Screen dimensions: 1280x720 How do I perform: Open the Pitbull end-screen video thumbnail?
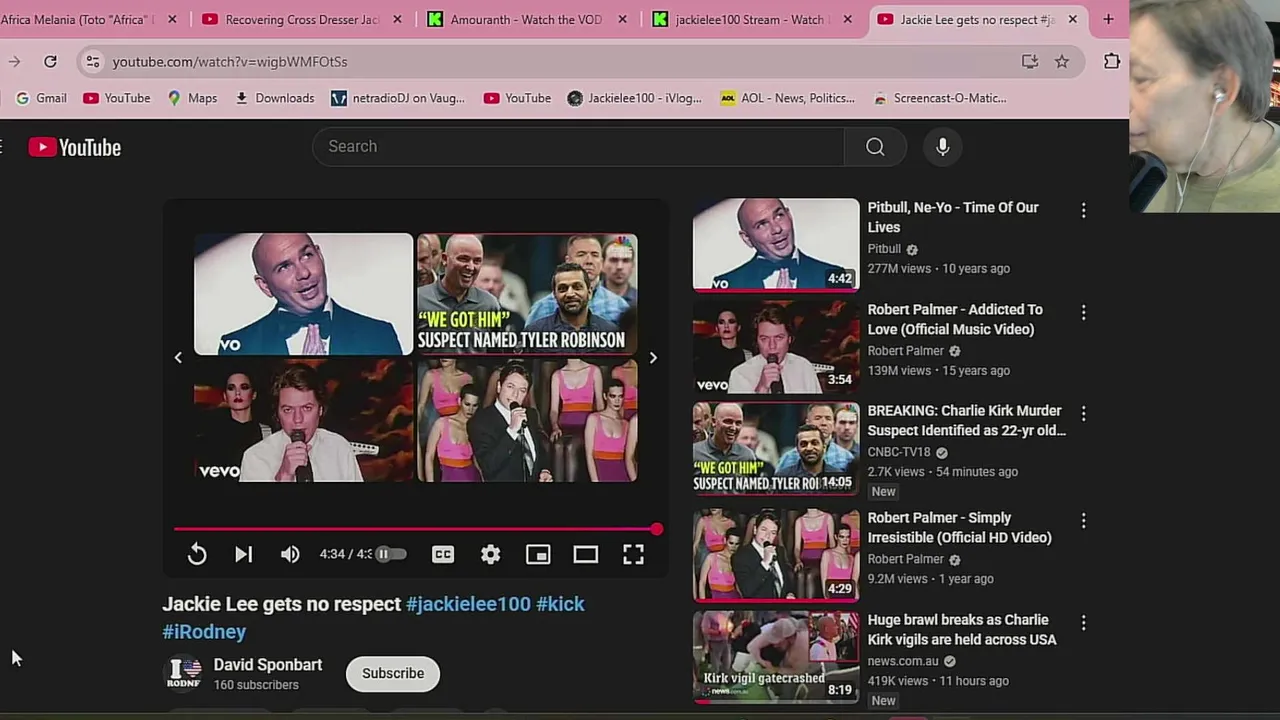[303, 294]
